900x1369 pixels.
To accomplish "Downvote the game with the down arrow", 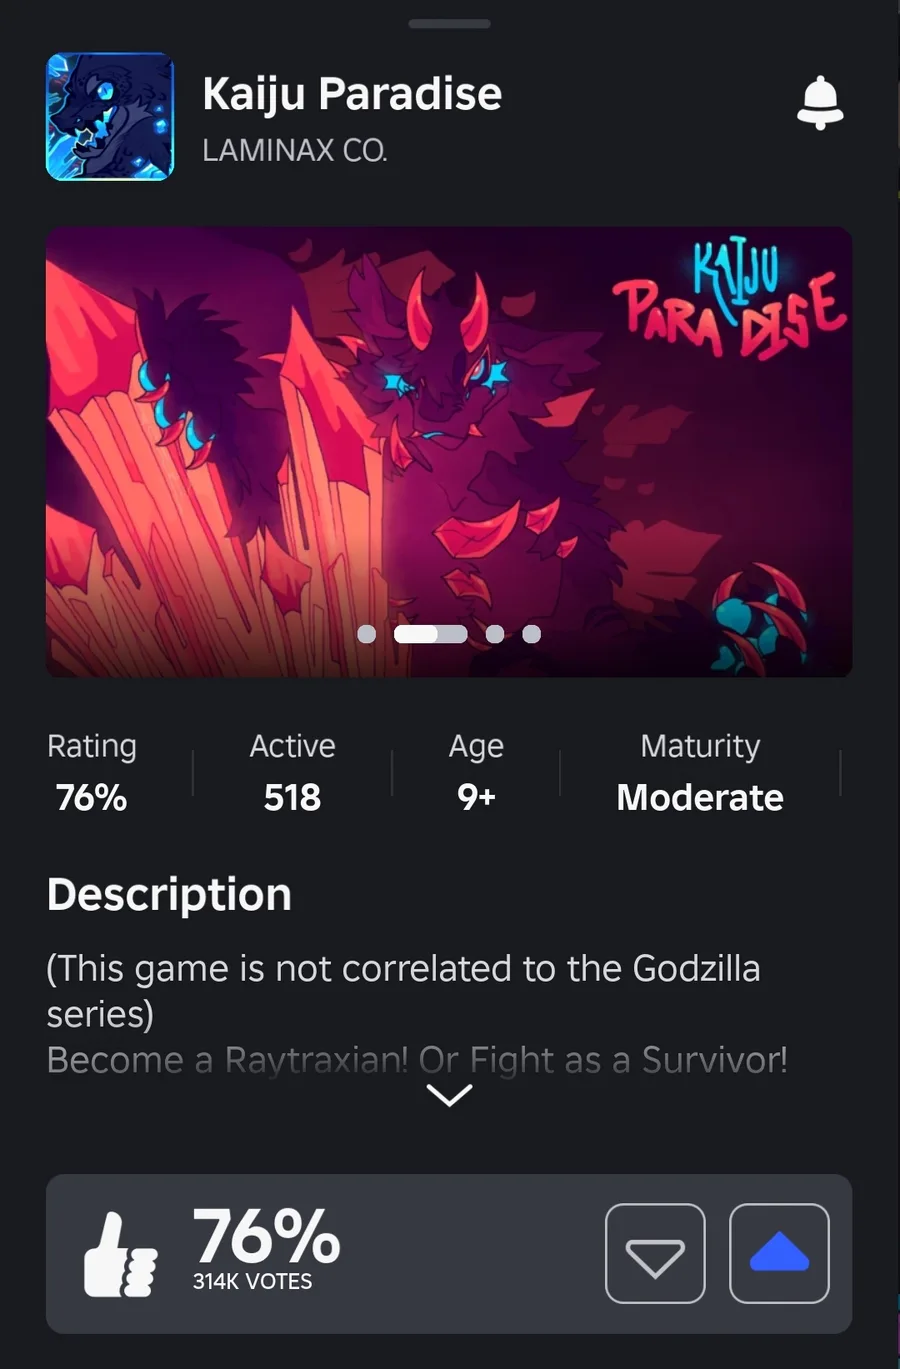I will pyautogui.click(x=655, y=1253).
